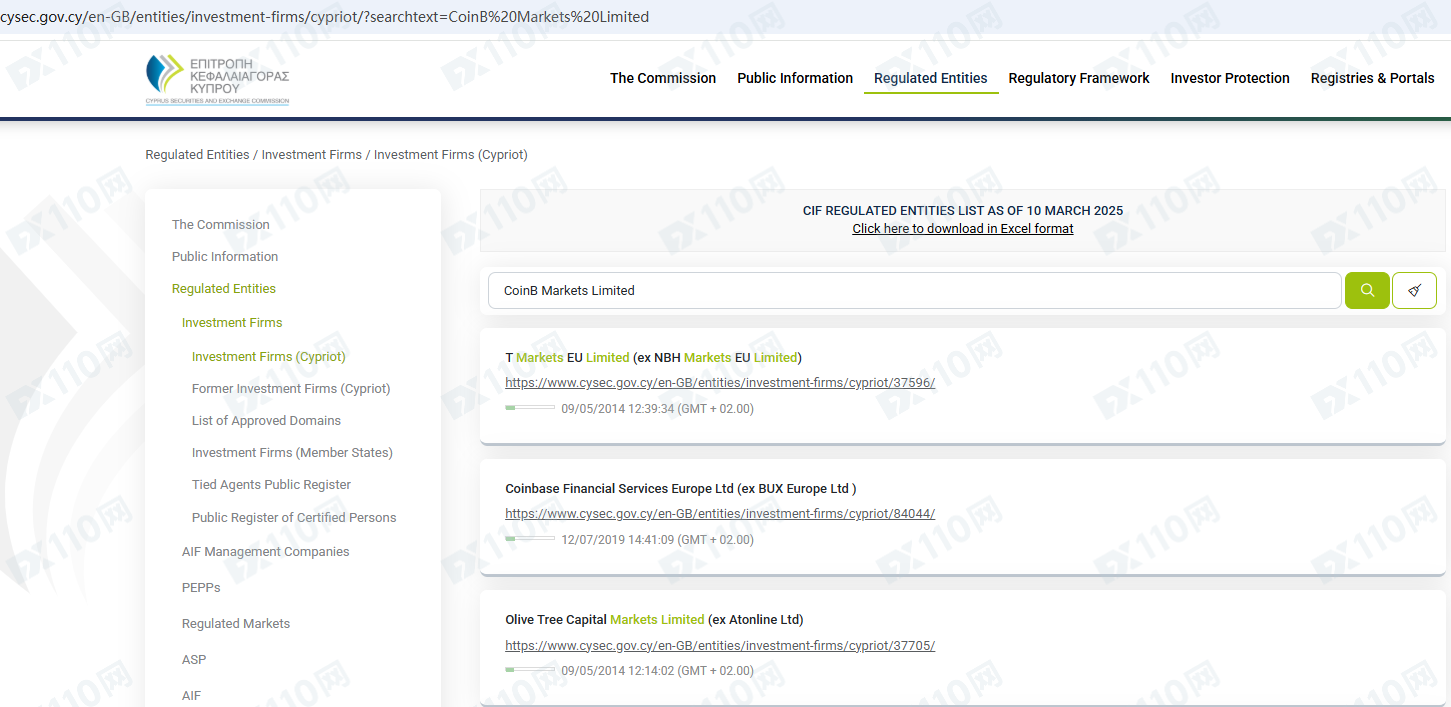Screen dimensions: 1451x707
Task: Open The Commission top menu
Action: pos(663,78)
